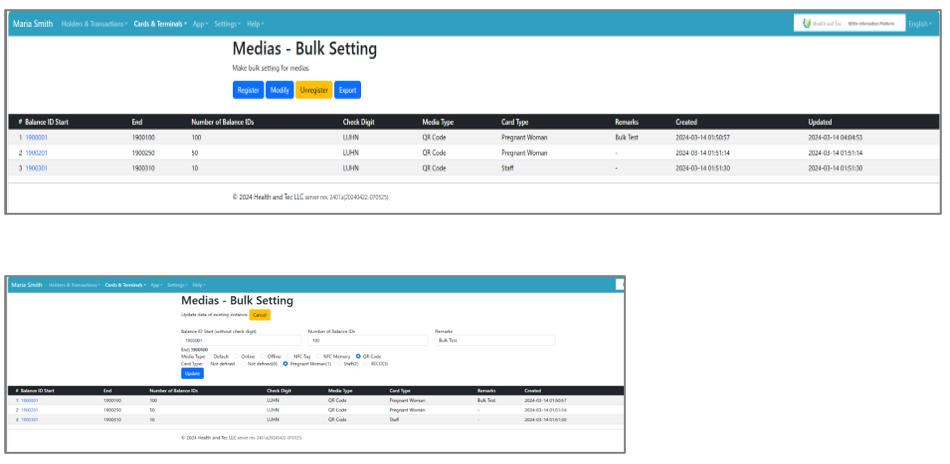This screenshot has width=950, height=464.
Task: Open Help menu in the upper navbar
Action: [x=255, y=23]
